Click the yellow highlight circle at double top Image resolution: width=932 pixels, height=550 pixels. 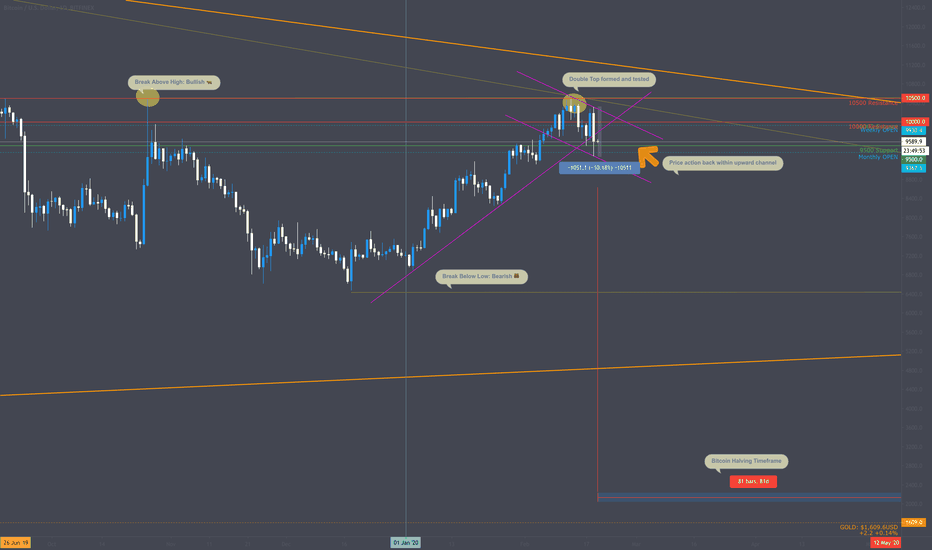[x=574, y=103]
